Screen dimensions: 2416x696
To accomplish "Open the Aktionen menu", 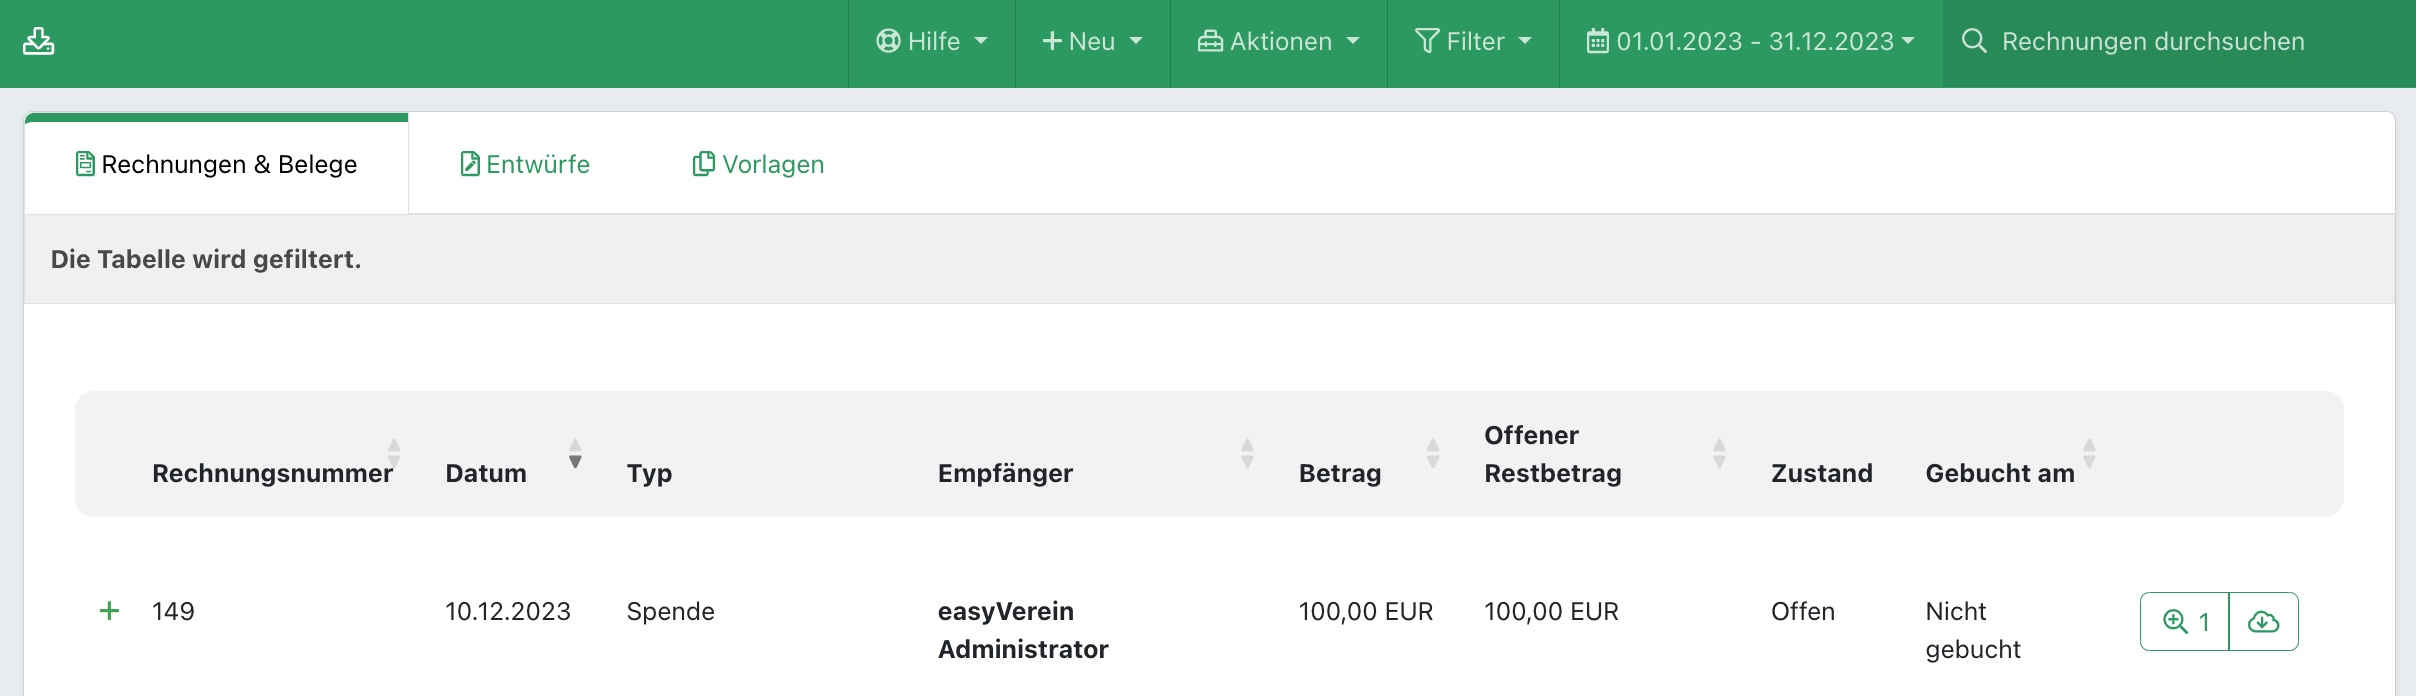I will 1278,41.
